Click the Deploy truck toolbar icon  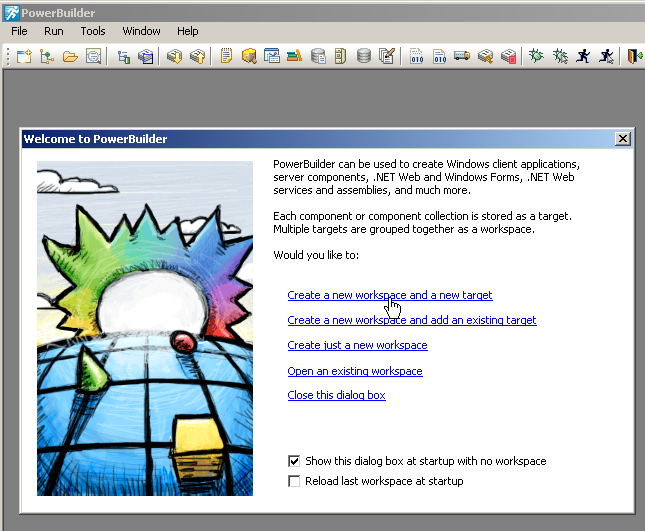[x=462, y=56]
